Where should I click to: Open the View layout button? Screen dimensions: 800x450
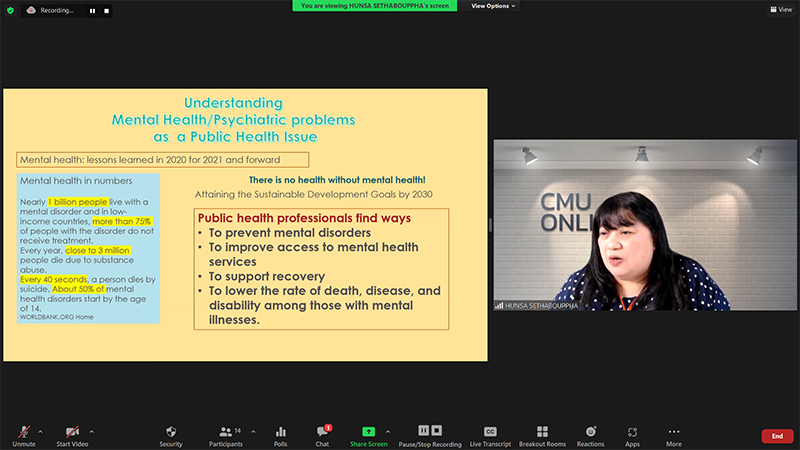(781, 9)
